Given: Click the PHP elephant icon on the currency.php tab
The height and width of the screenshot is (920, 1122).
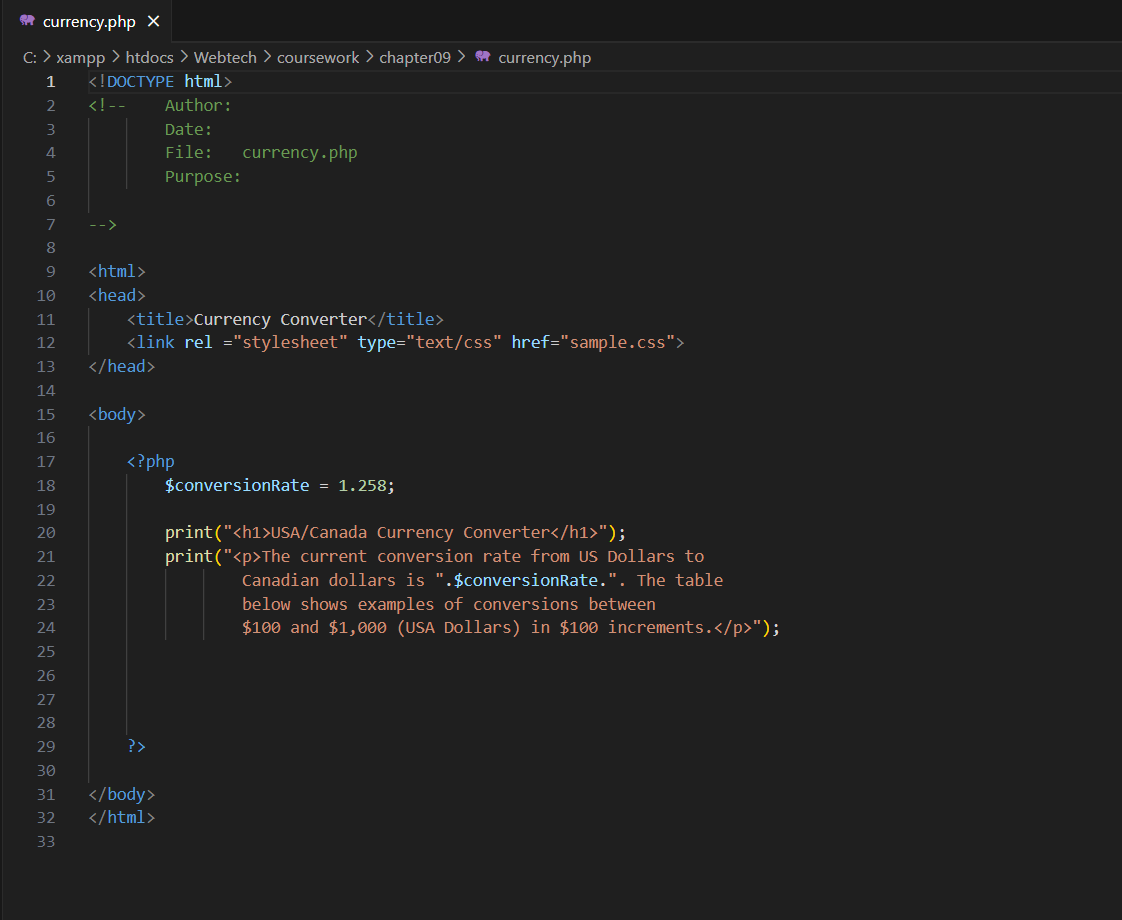Looking at the screenshot, I should click(x=28, y=20).
